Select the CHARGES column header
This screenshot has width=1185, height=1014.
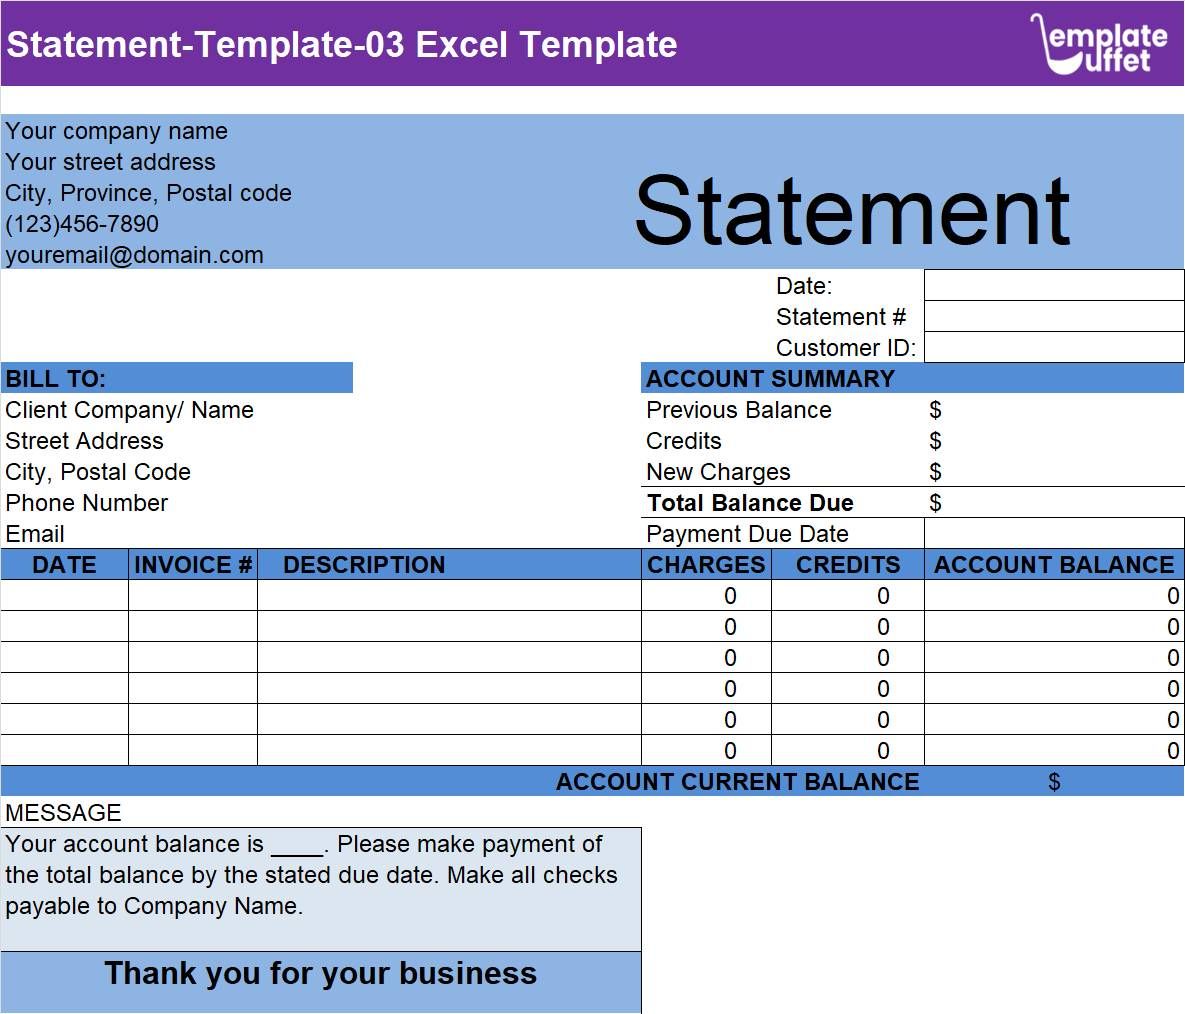pos(706,565)
